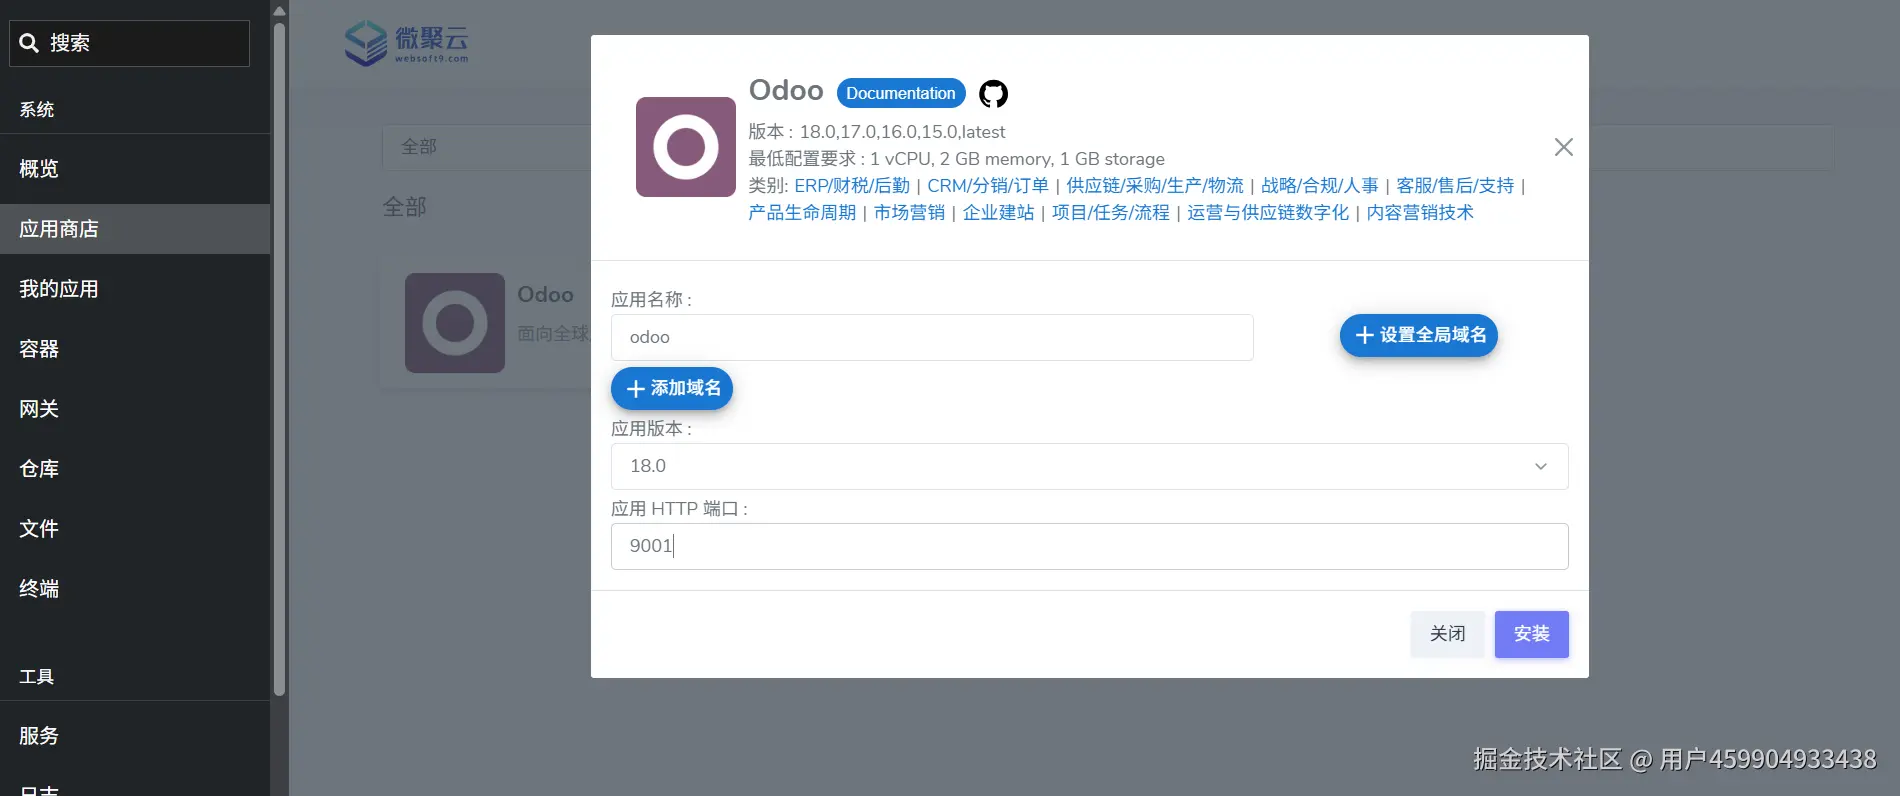Close the dialog with the X icon
Viewport: 1900px width, 796px height.
(x=1564, y=147)
